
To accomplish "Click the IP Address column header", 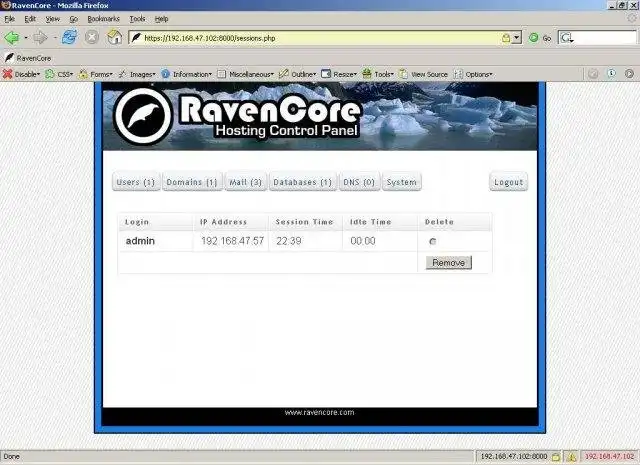I will (223, 222).
